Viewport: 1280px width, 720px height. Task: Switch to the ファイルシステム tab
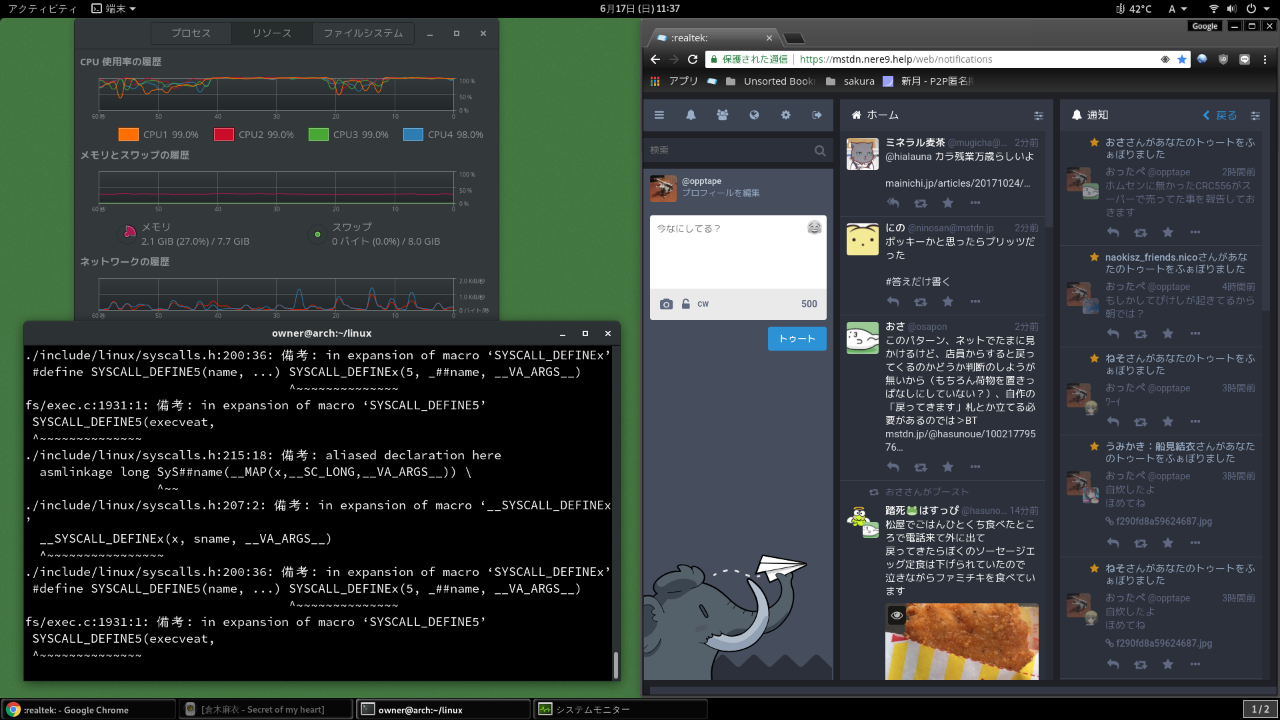coord(362,33)
